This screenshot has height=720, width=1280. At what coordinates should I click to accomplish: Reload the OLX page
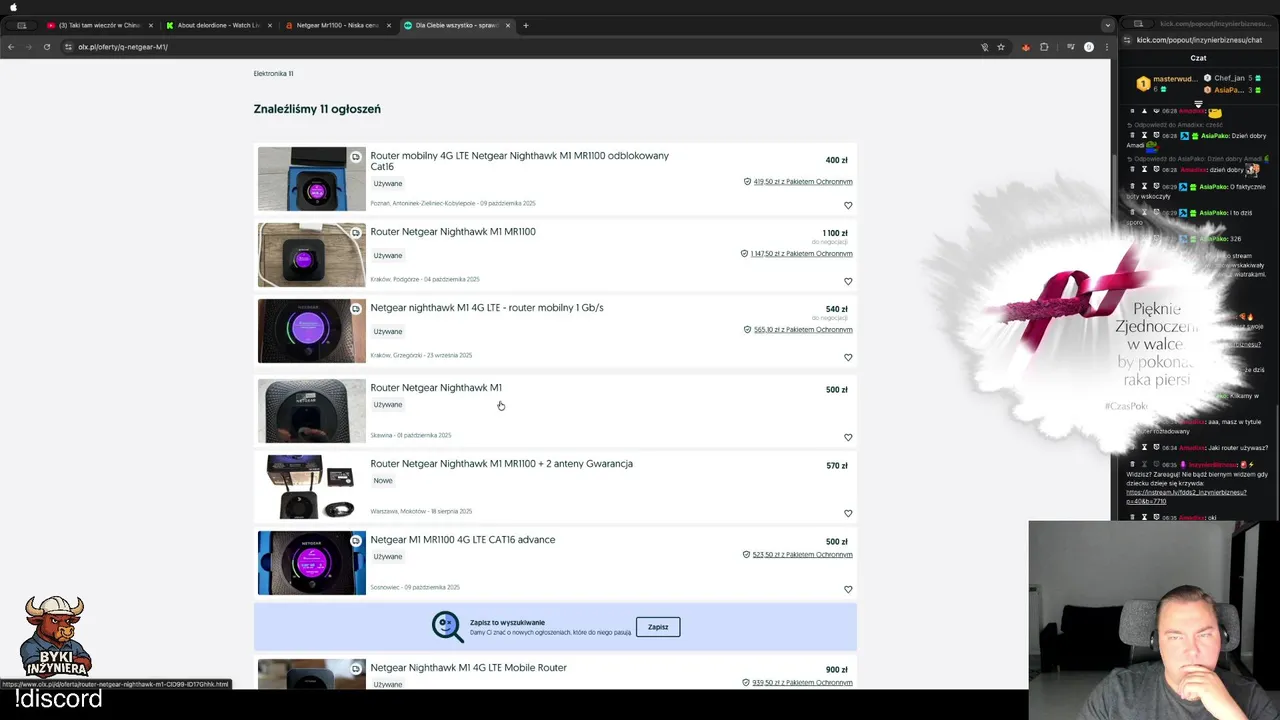46,47
